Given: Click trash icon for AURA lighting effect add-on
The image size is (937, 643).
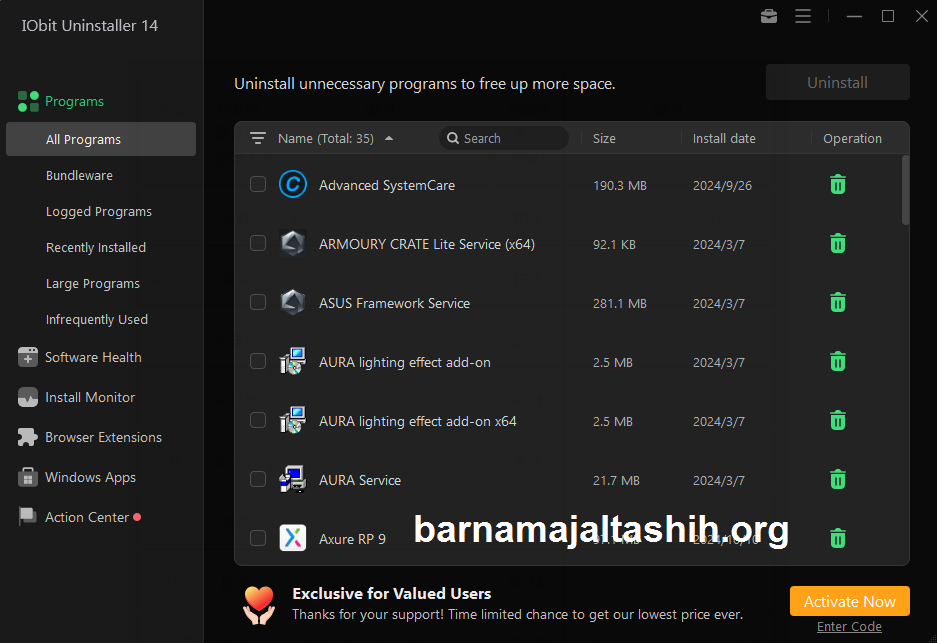Looking at the screenshot, I should pos(838,361).
